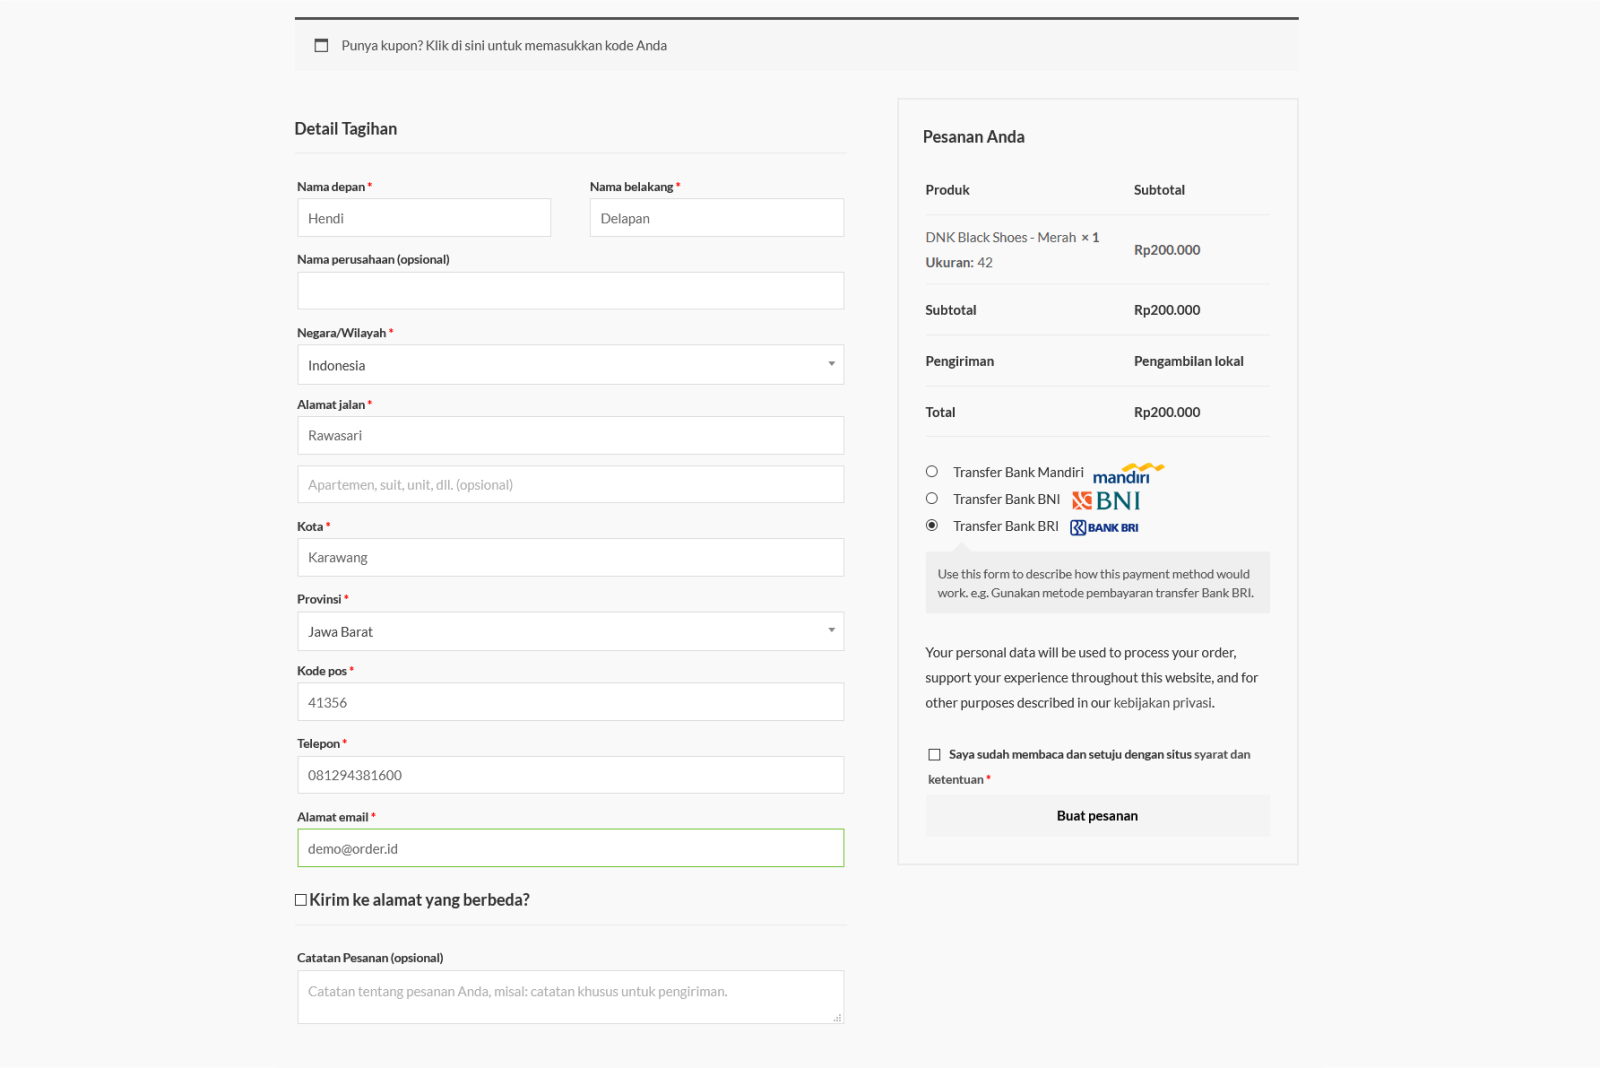The image size is (1600, 1068).
Task: Open the Negara/Wilayah country dropdown
Action: [570, 365]
